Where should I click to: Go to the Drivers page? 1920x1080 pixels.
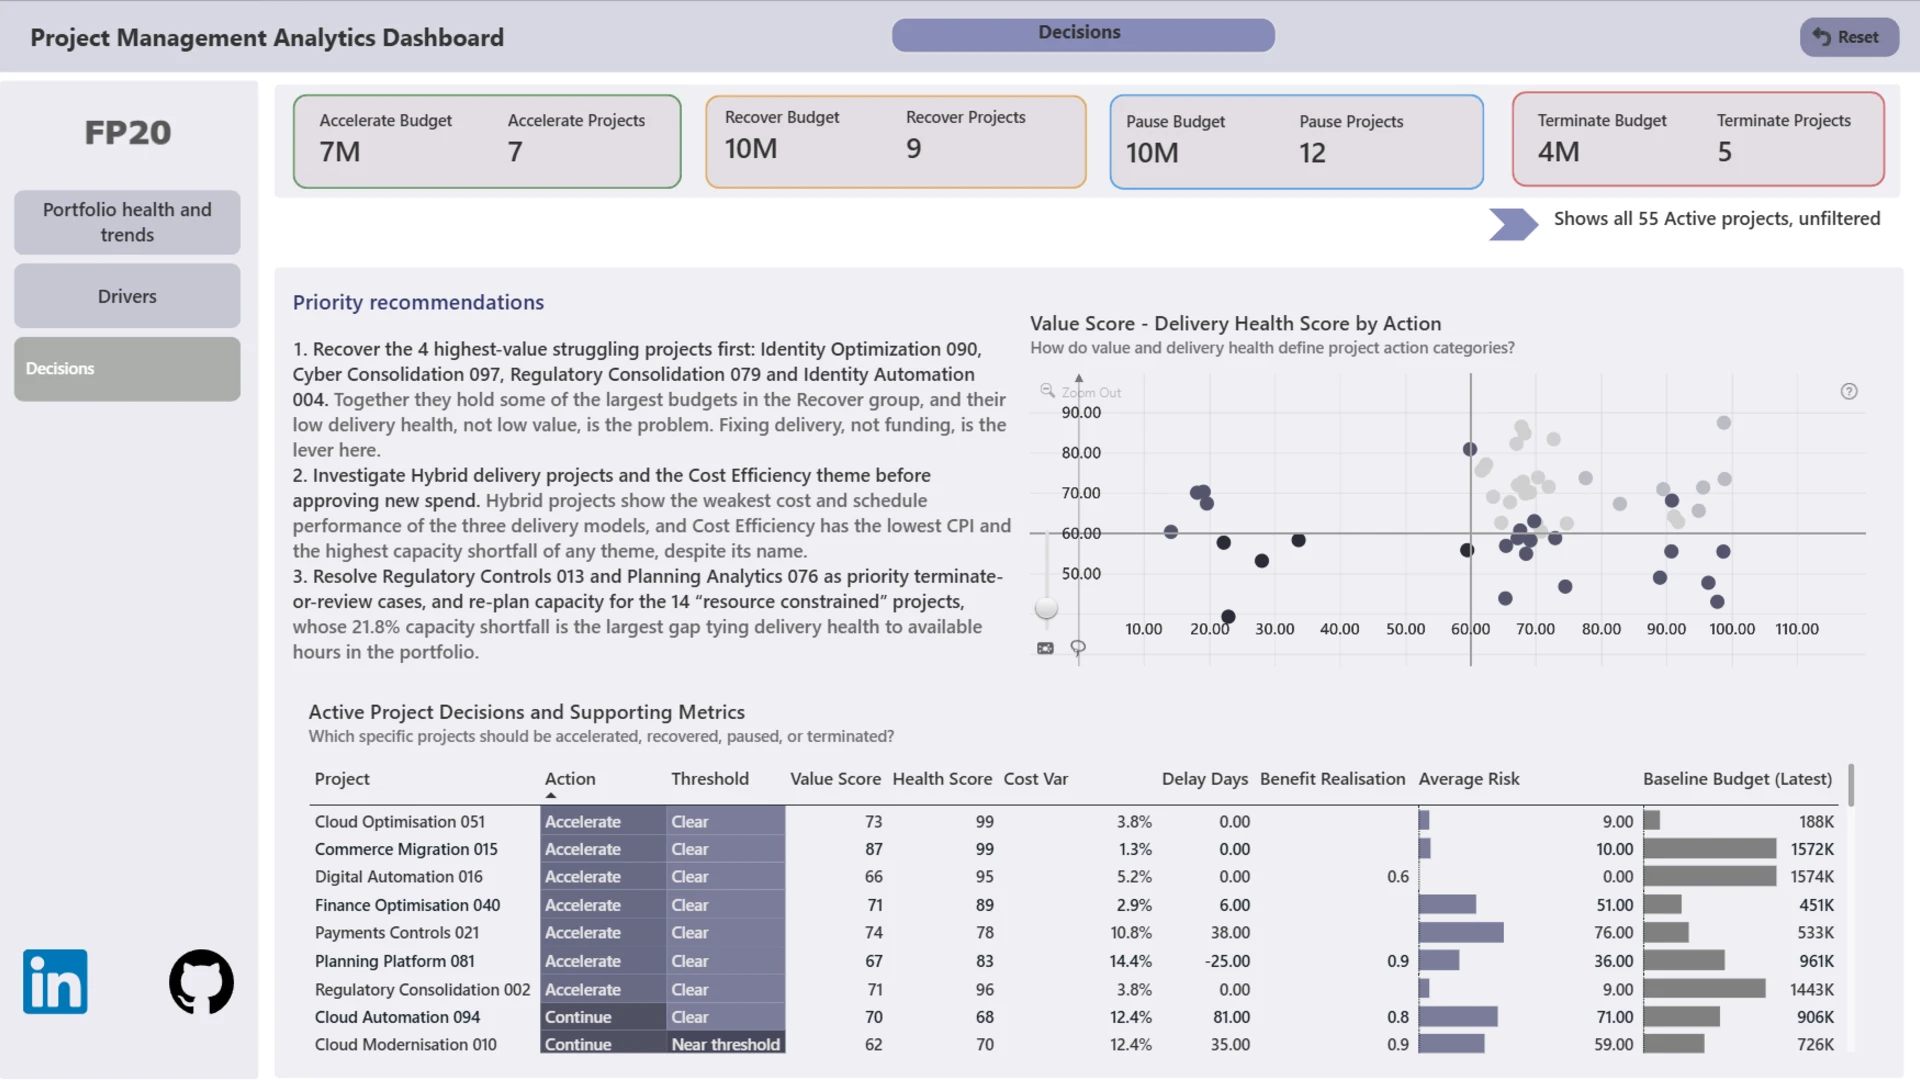point(127,296)
